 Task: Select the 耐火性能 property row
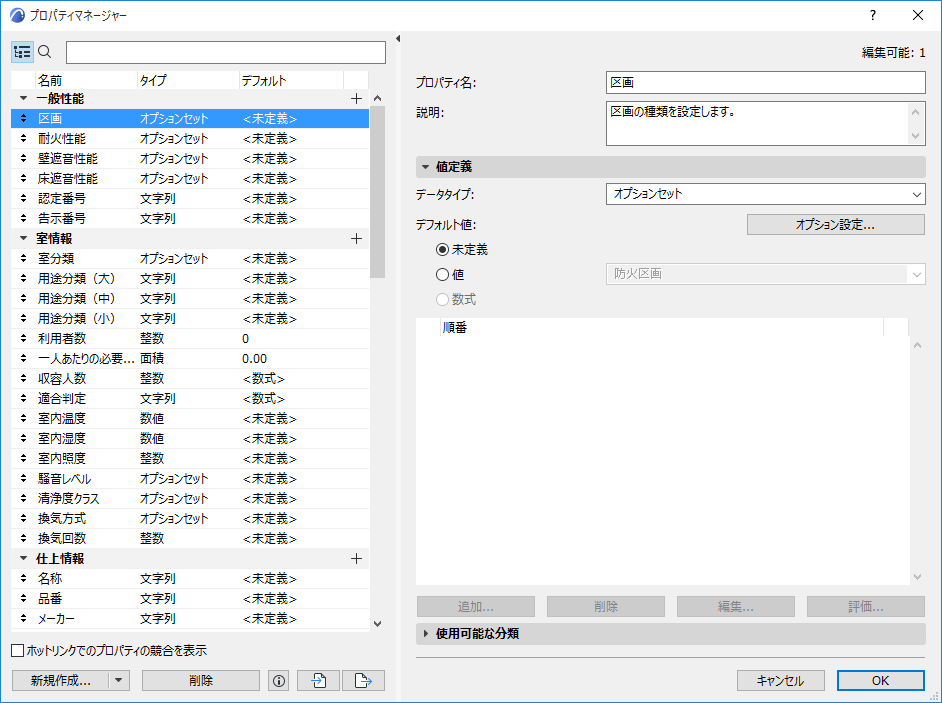click(190, 138)
